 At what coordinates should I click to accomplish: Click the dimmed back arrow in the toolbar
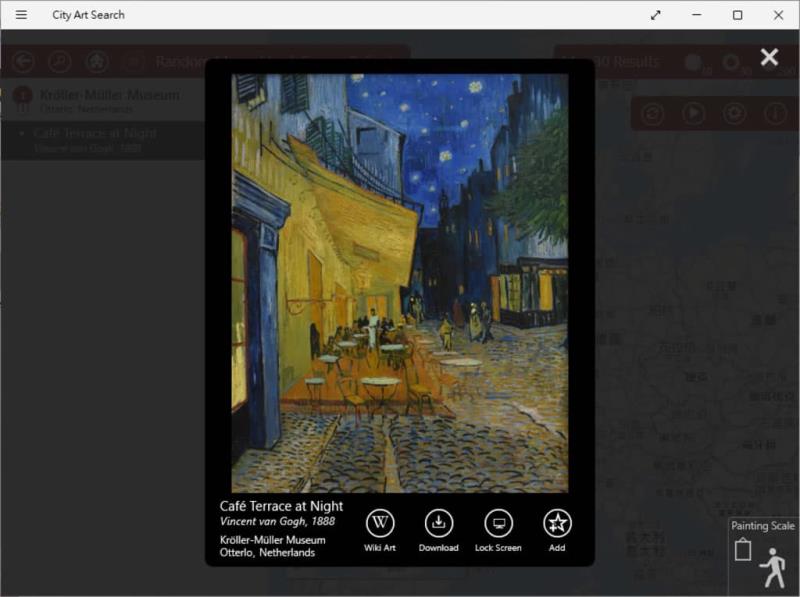[x=23, y=62]
